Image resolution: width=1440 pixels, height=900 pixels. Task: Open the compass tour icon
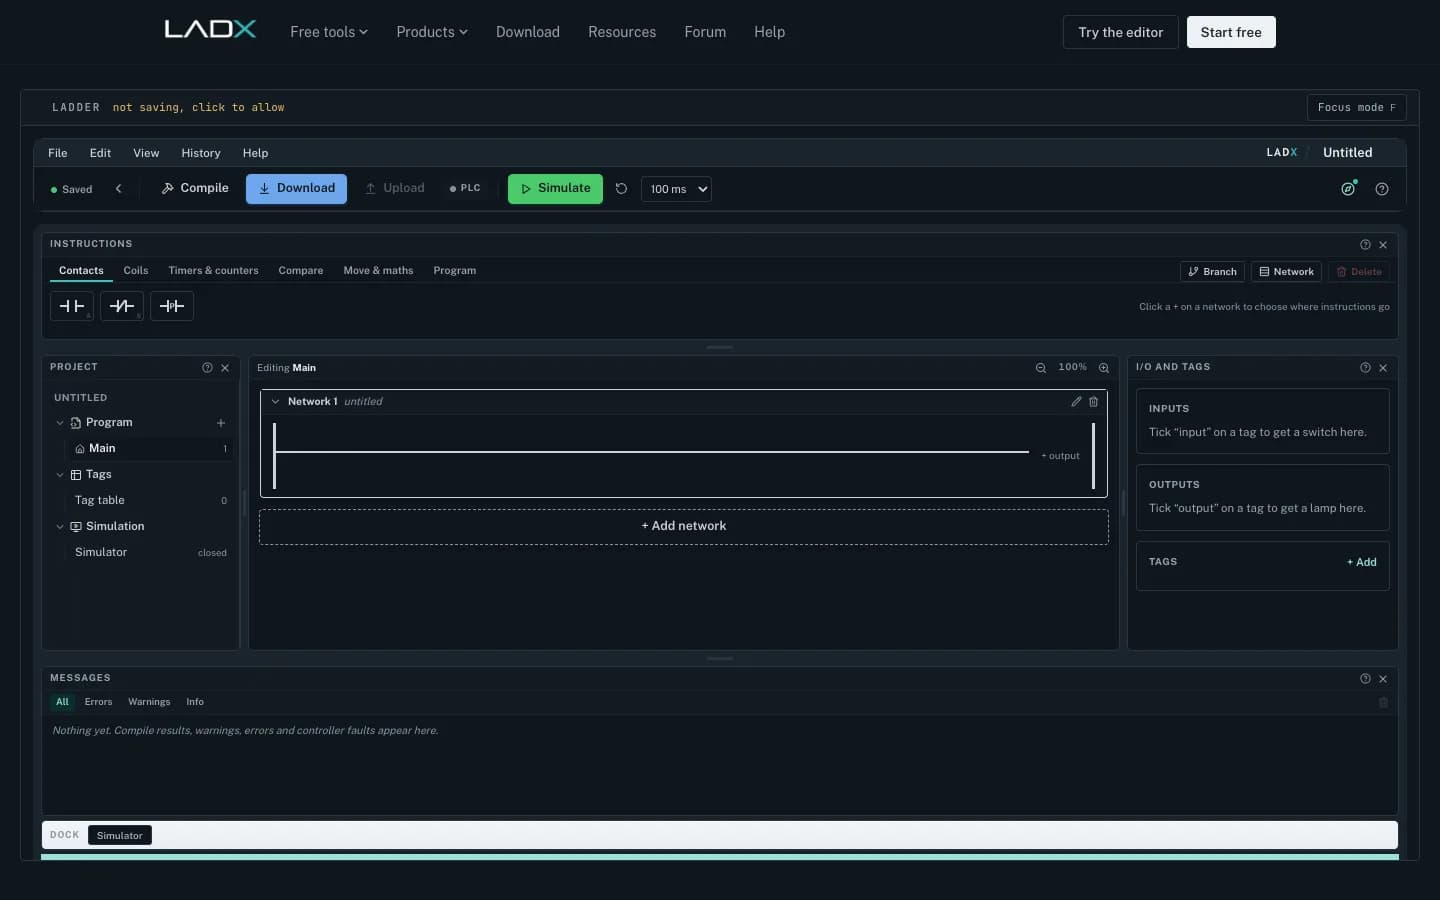tap(1348, 189)
